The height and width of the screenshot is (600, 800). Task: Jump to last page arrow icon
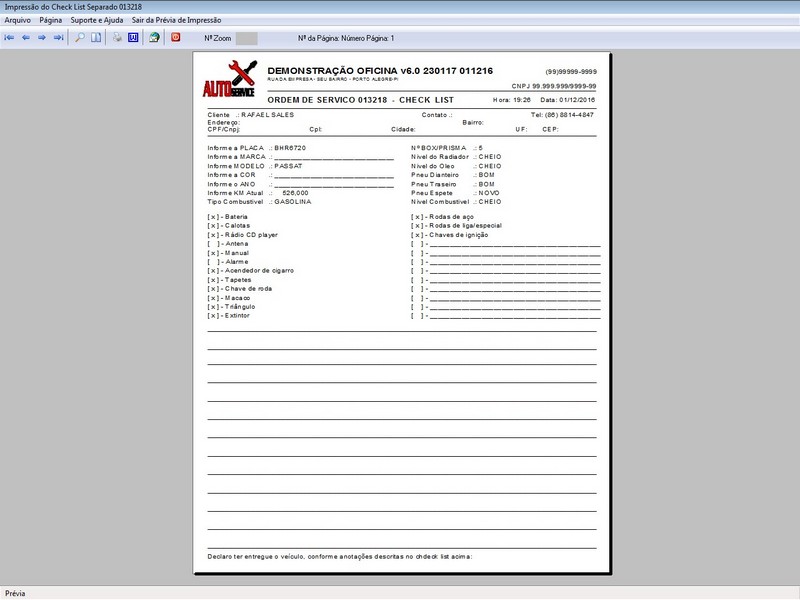(58, 38)
